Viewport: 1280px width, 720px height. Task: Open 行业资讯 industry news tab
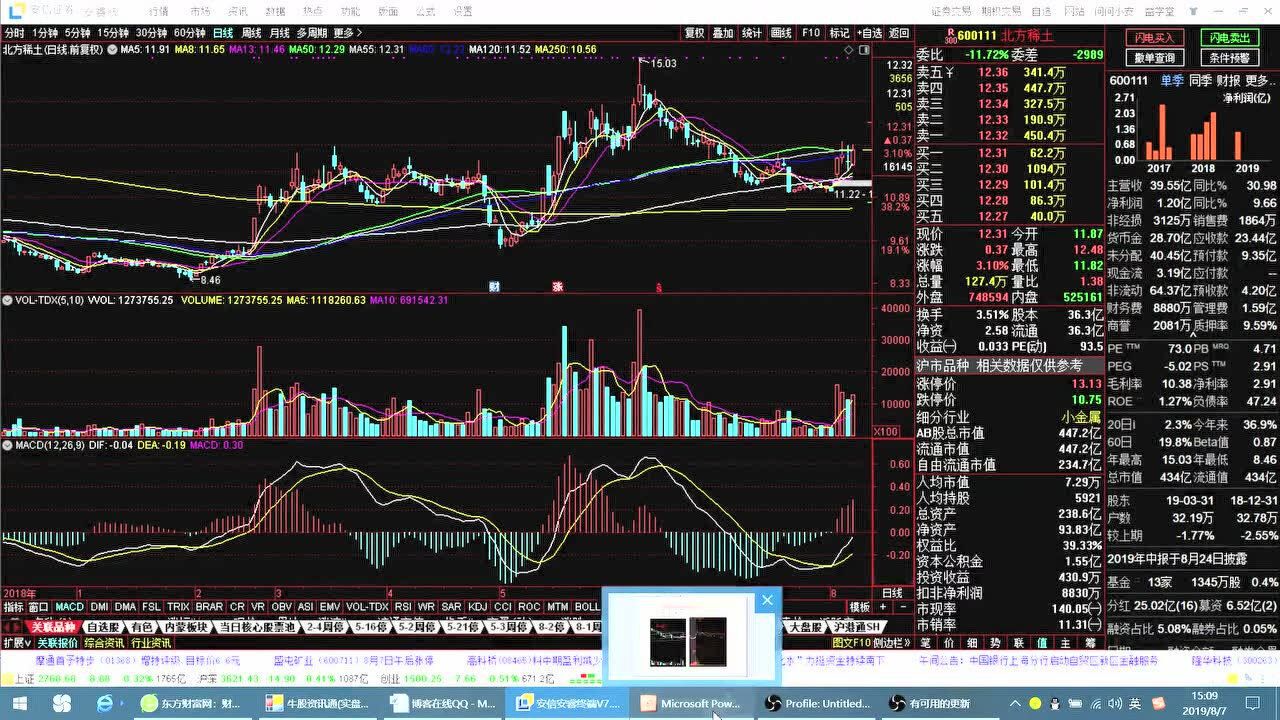pyautogui.click(x=151, y=643)
